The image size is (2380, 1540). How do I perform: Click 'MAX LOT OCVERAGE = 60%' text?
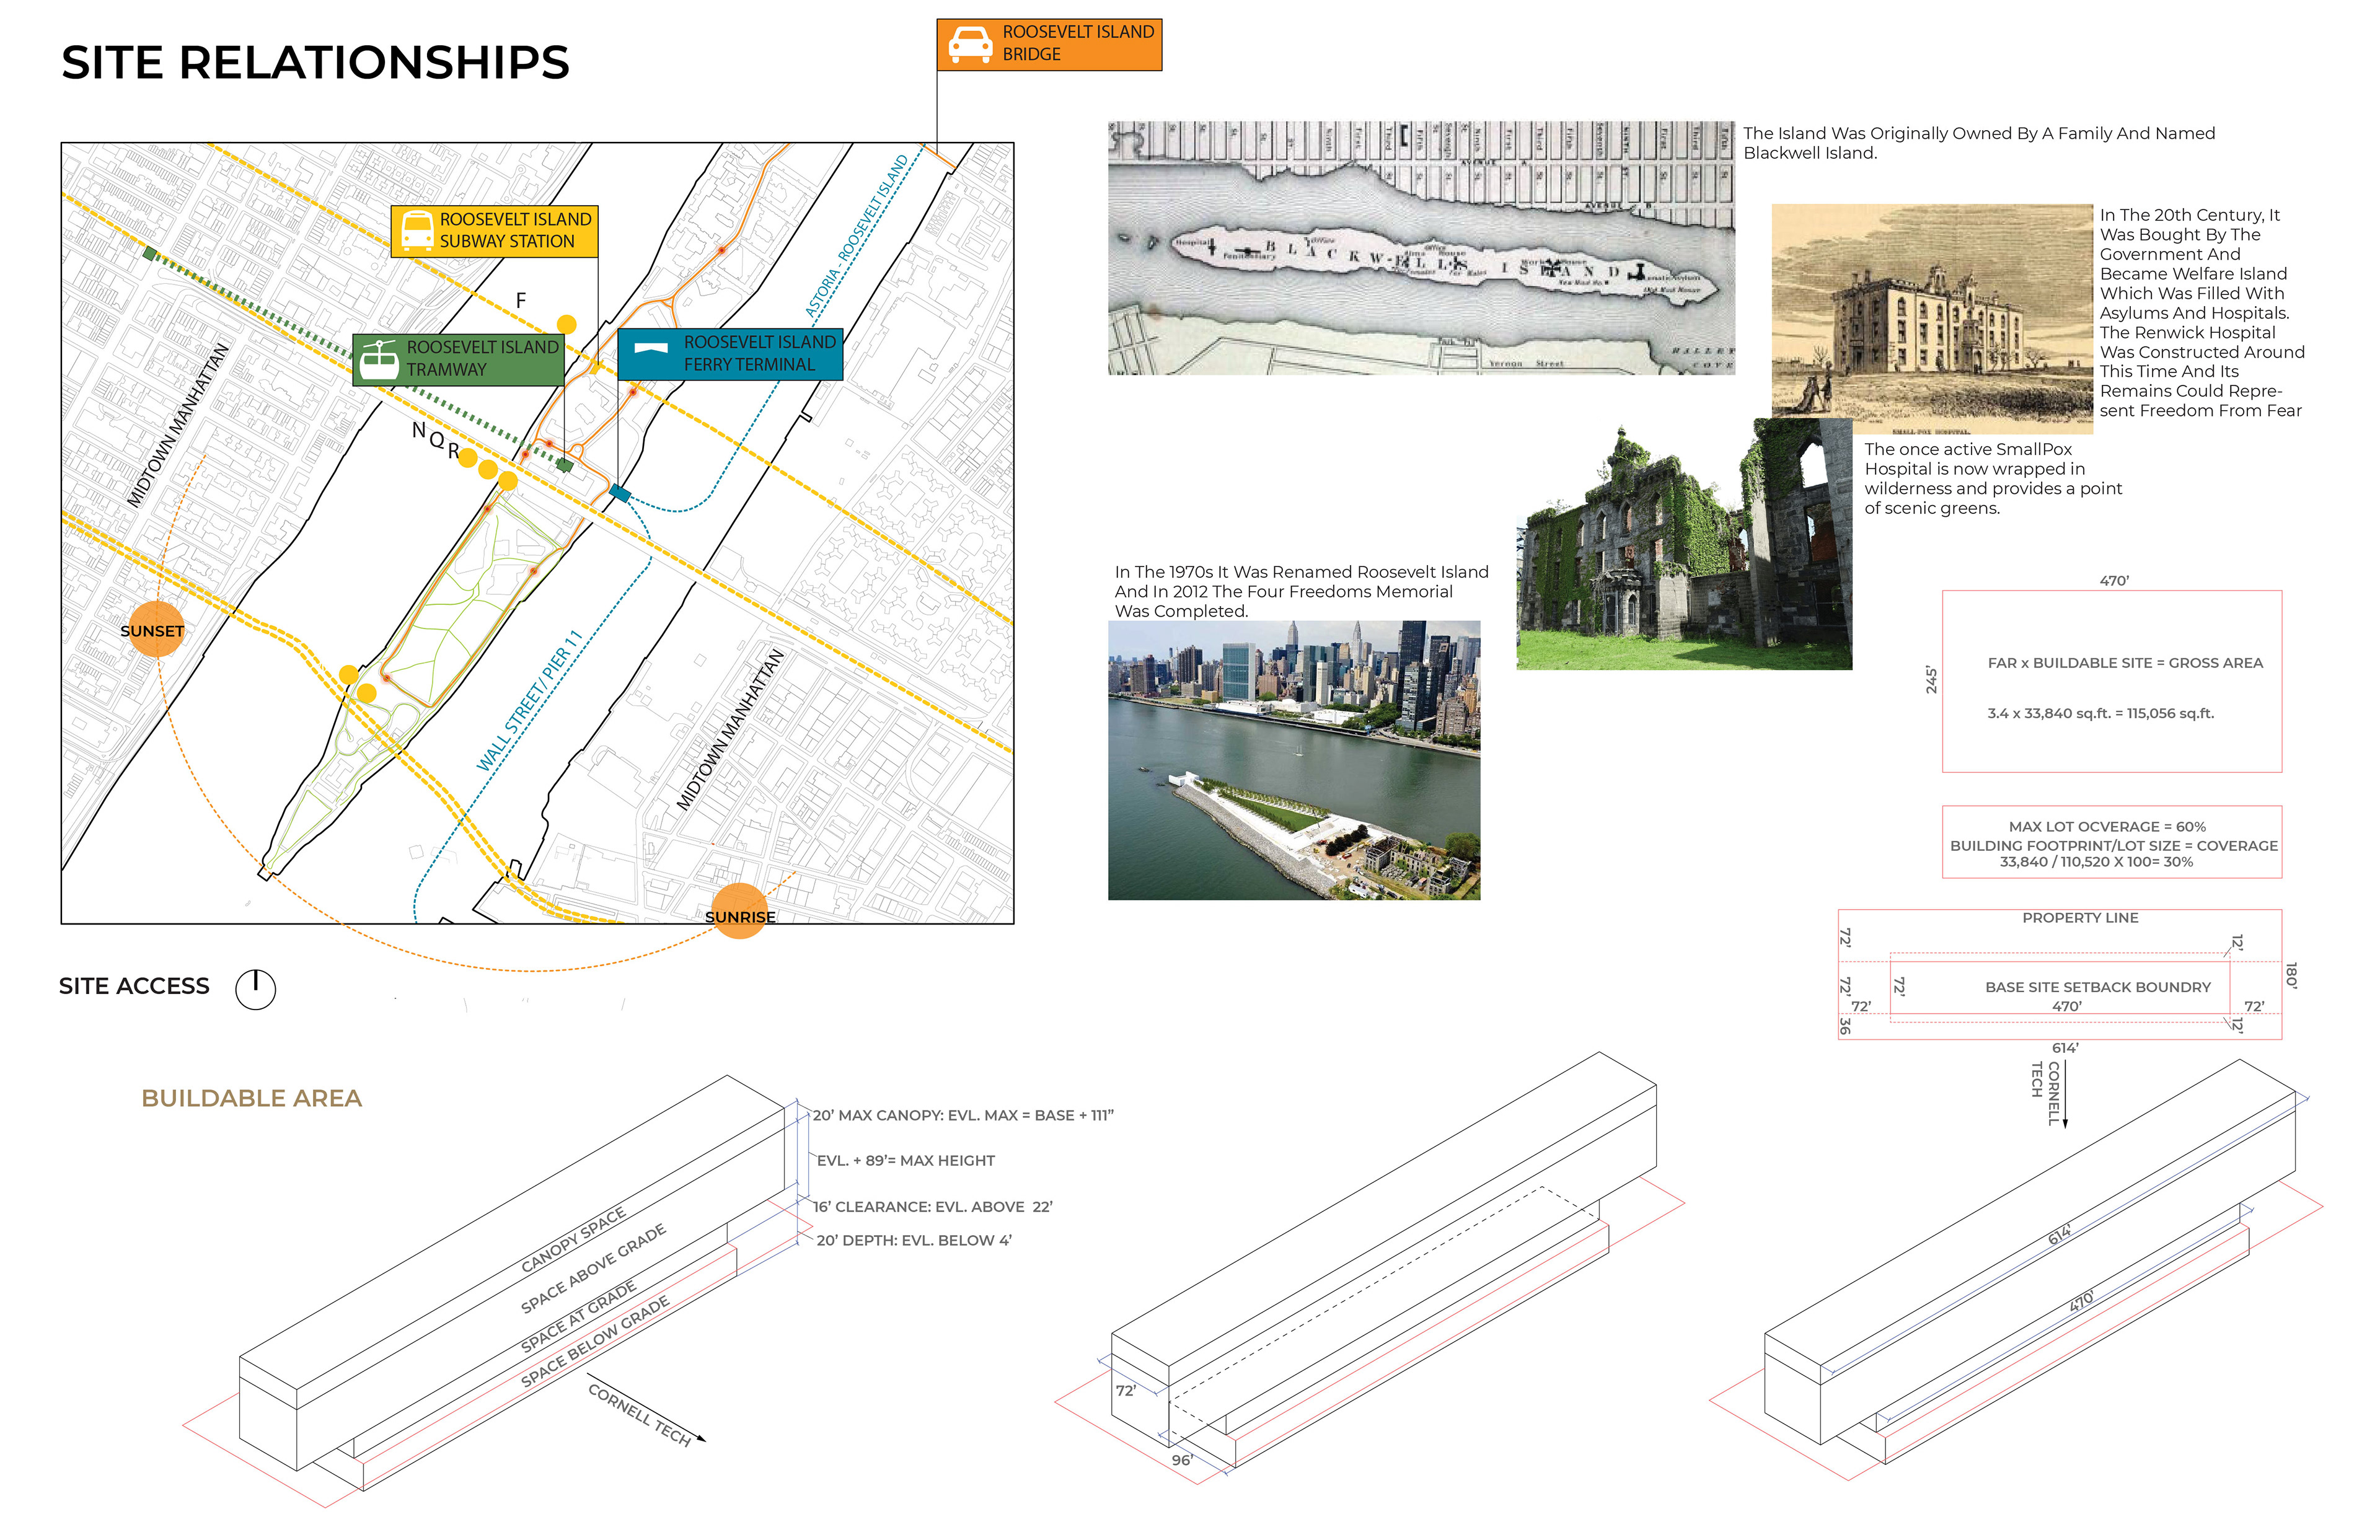point(2107,827)
